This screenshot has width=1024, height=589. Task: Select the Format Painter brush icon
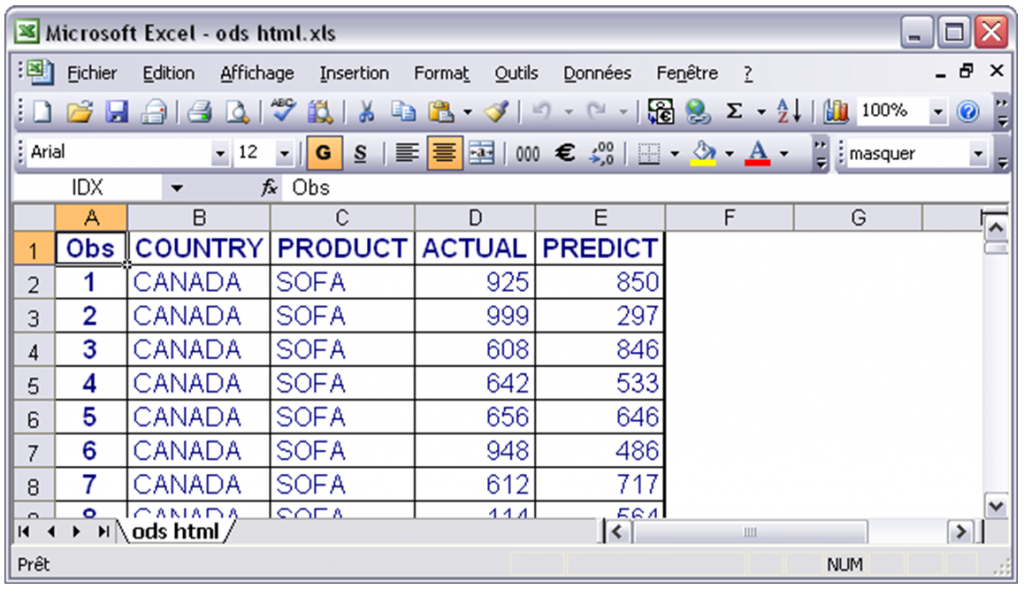(x=497, y=112)
